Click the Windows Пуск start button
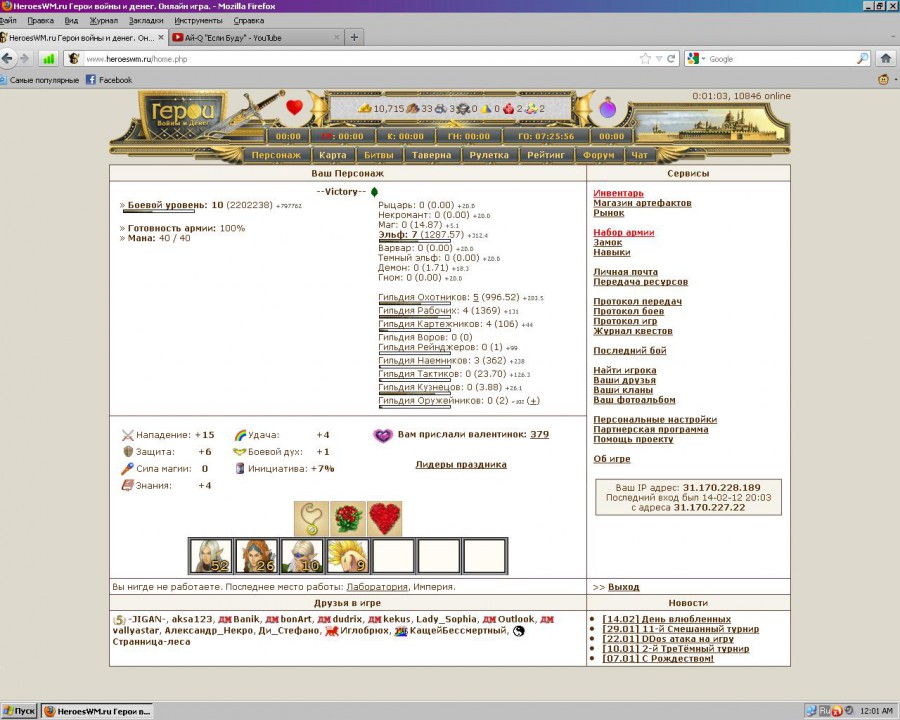The width and height of the screenshot is (900, 720). click(19, 711)
